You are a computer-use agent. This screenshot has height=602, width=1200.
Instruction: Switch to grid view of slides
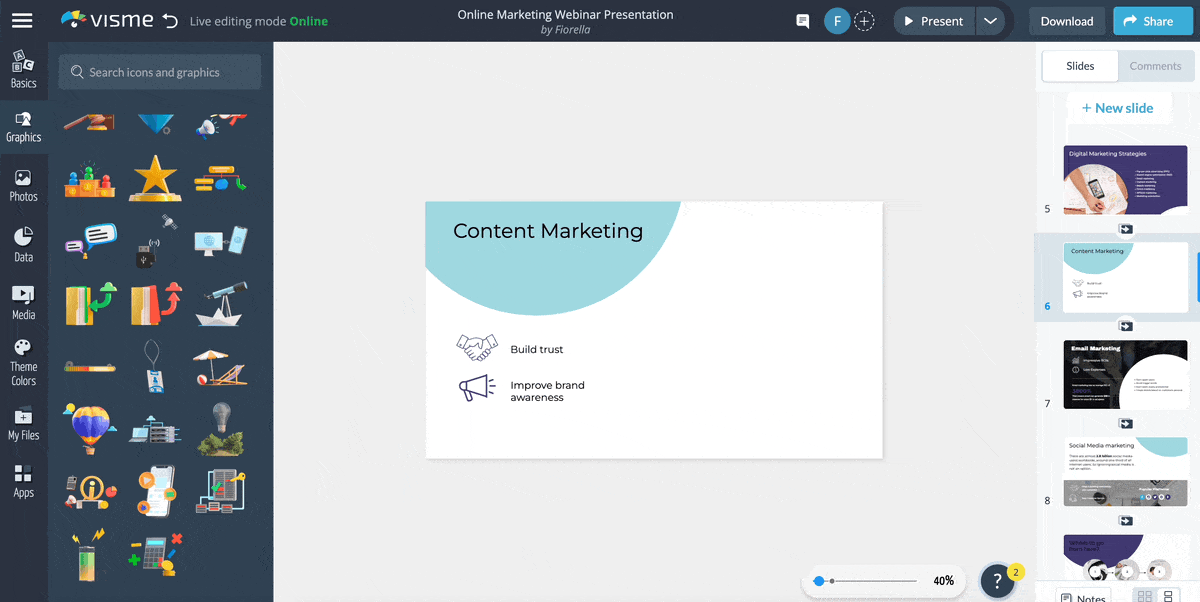1145,595
